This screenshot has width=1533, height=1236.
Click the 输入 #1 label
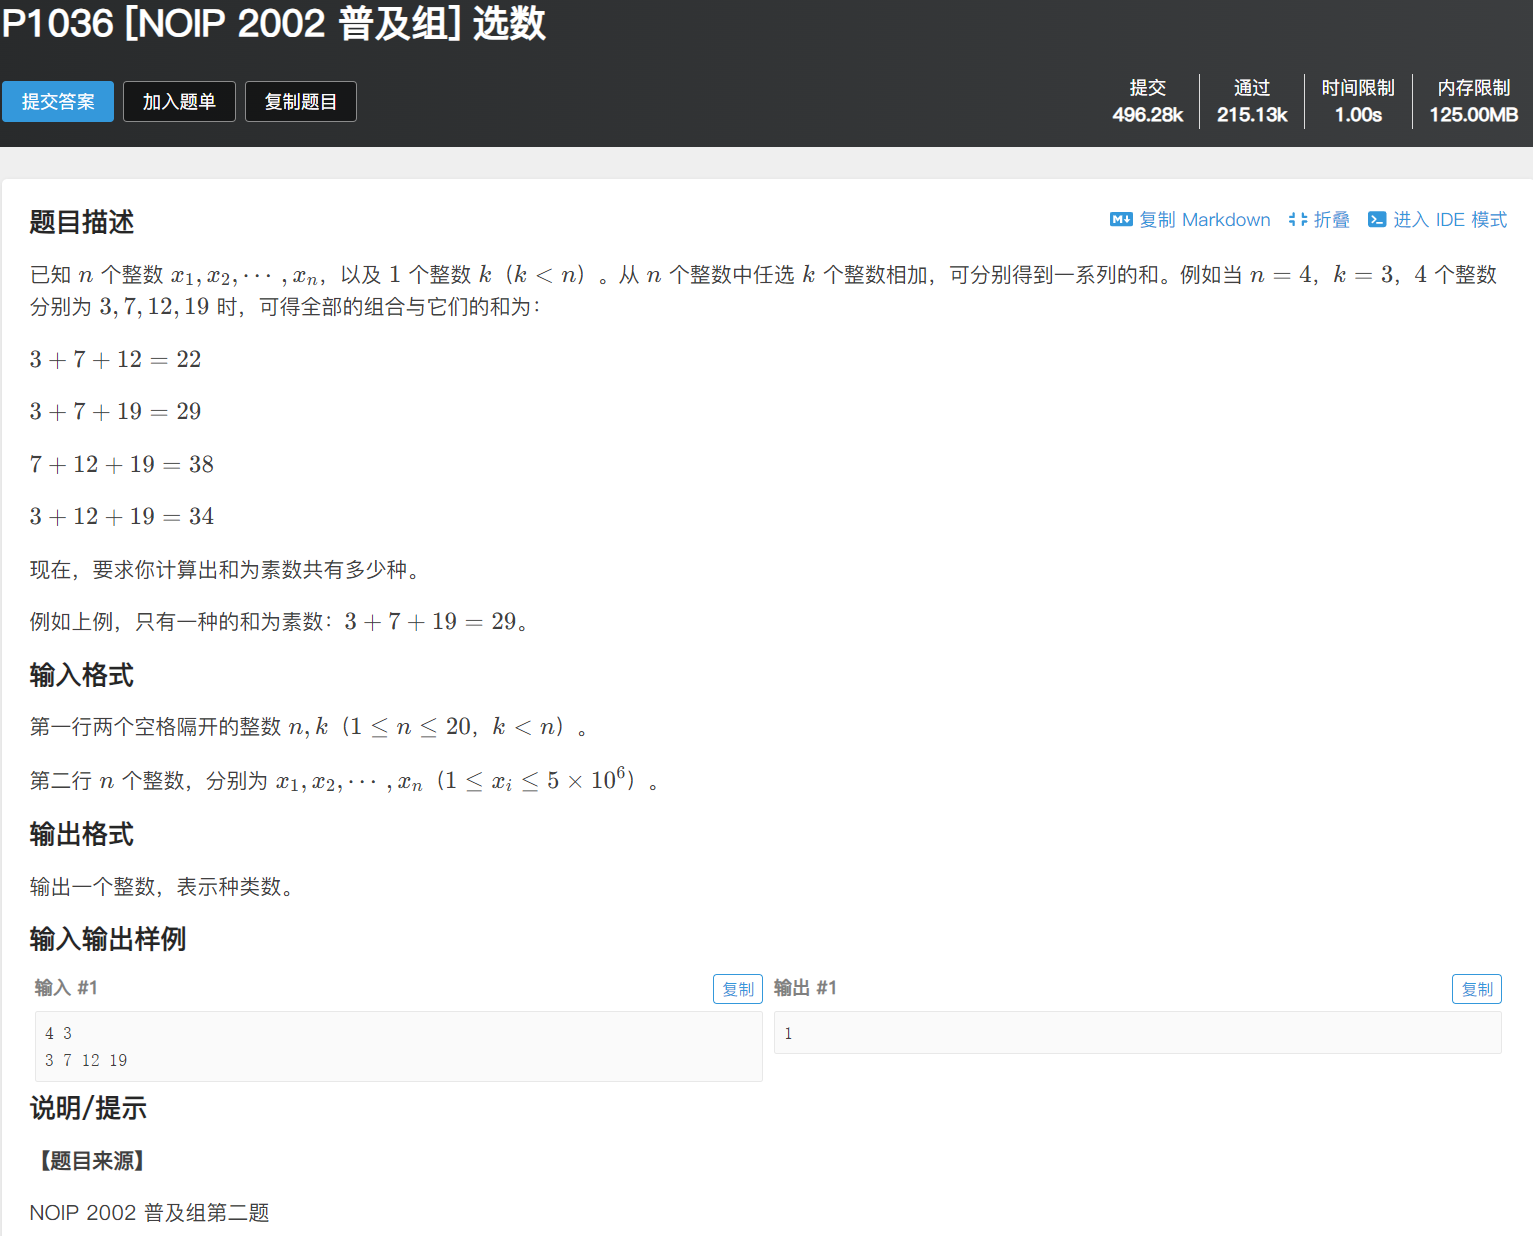pos(66,988)
